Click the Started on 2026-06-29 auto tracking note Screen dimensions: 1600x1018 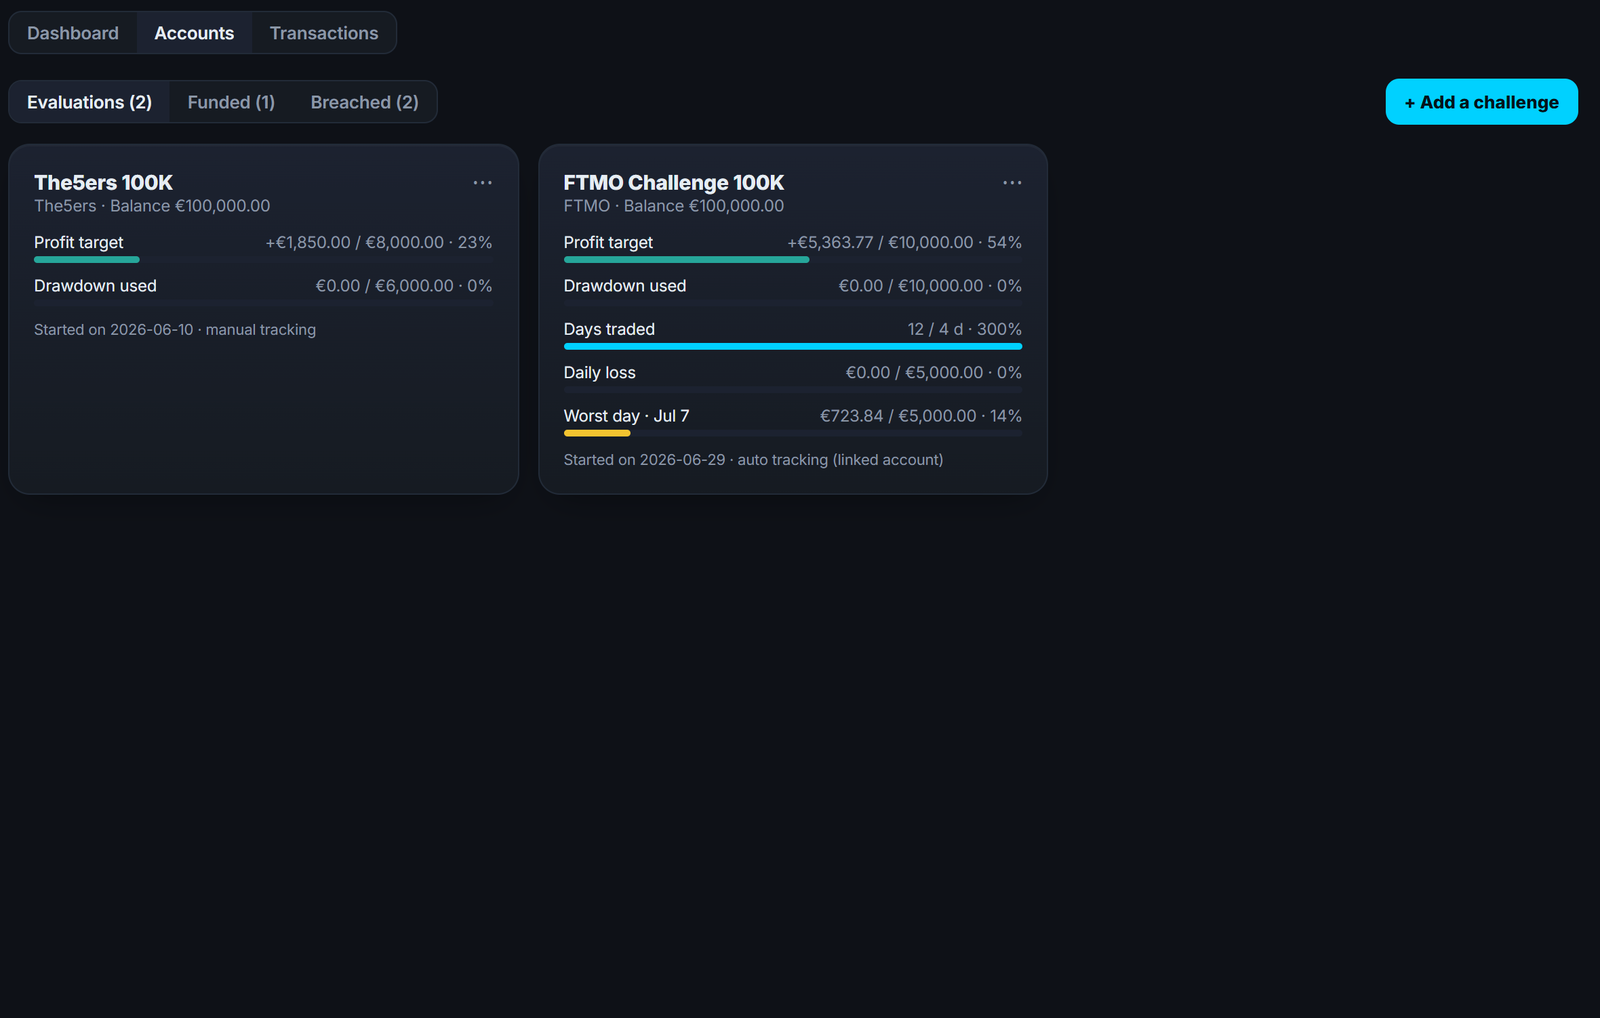click(754, 460)
